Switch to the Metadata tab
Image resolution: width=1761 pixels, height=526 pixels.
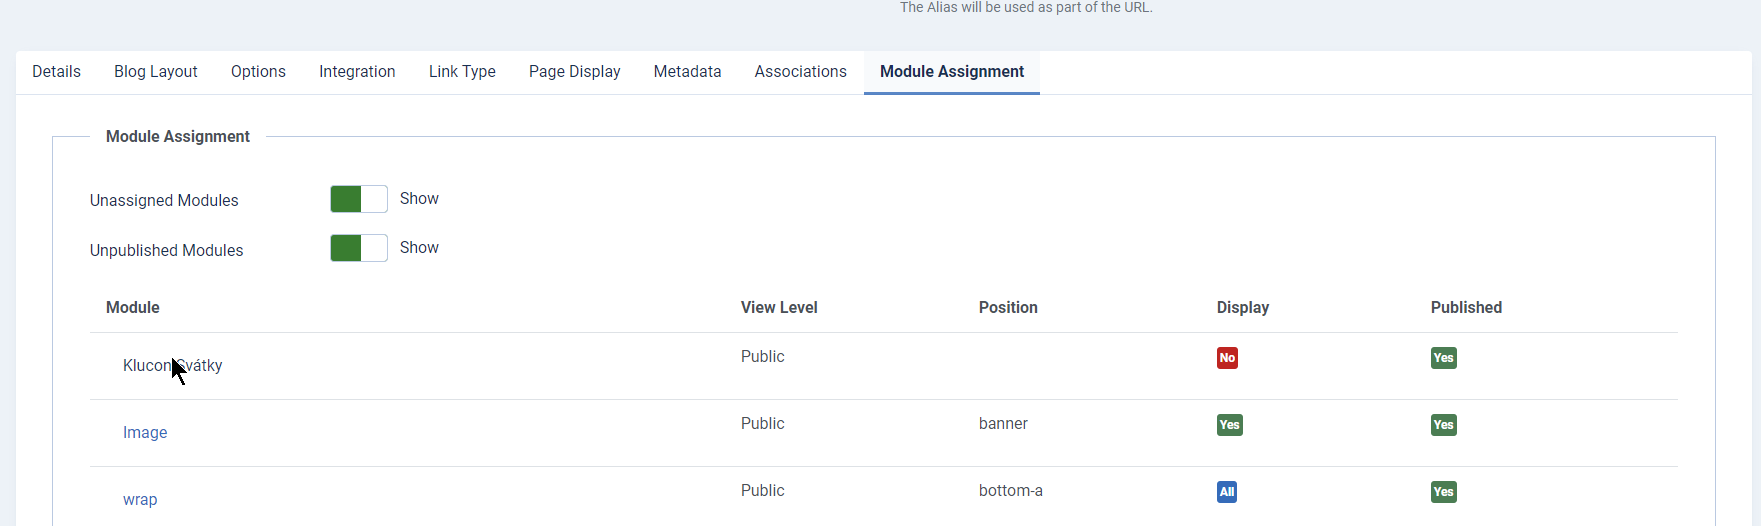[687, 72]
